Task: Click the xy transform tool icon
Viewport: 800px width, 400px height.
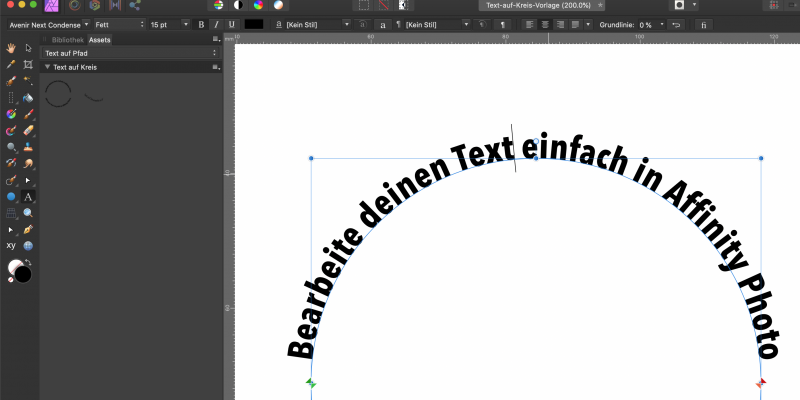Action: tap(11, 246)
